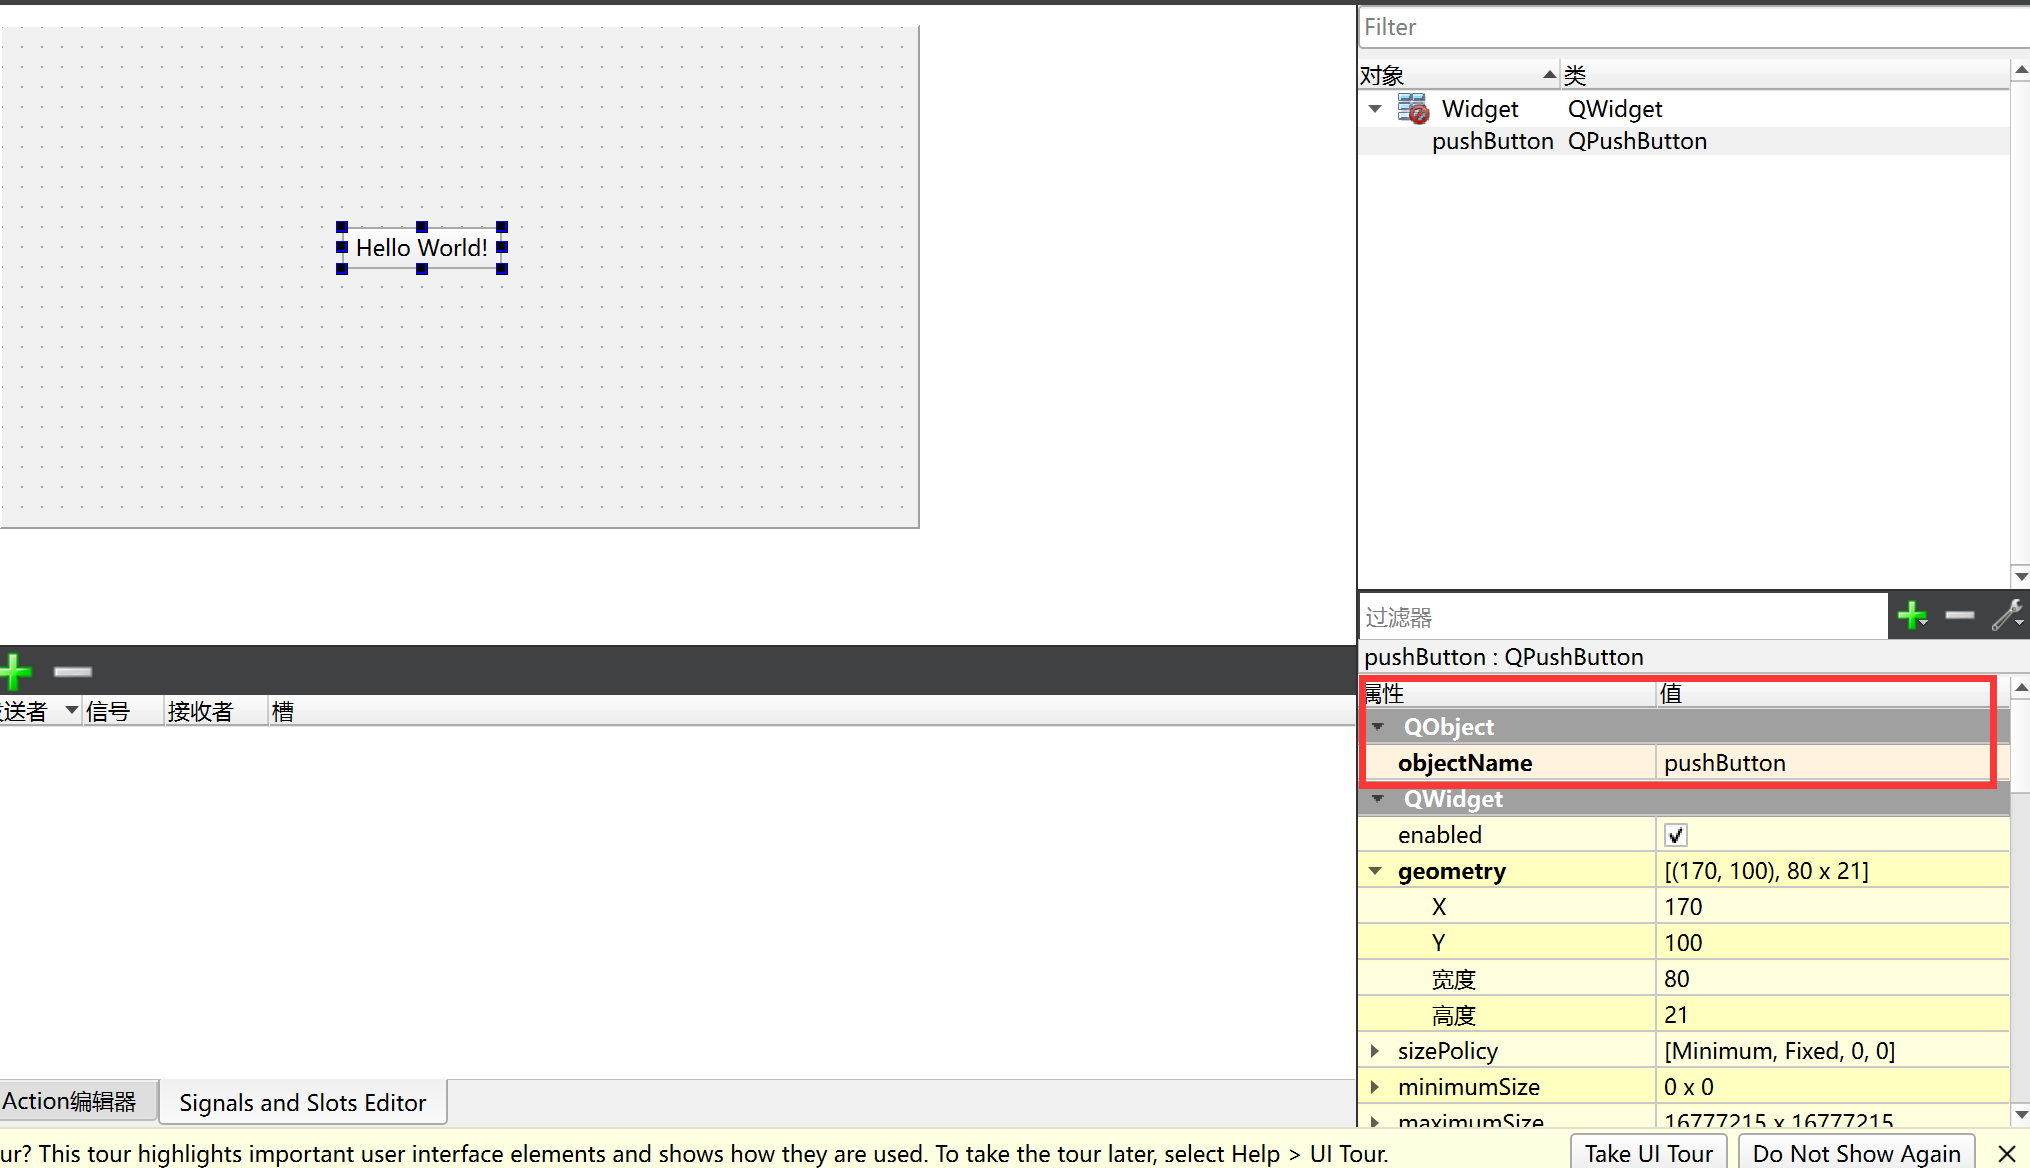This screenshot has width=2030, height=1168.
Task: Expand the QObject properties section
Action: click(x=1378, y=726)
